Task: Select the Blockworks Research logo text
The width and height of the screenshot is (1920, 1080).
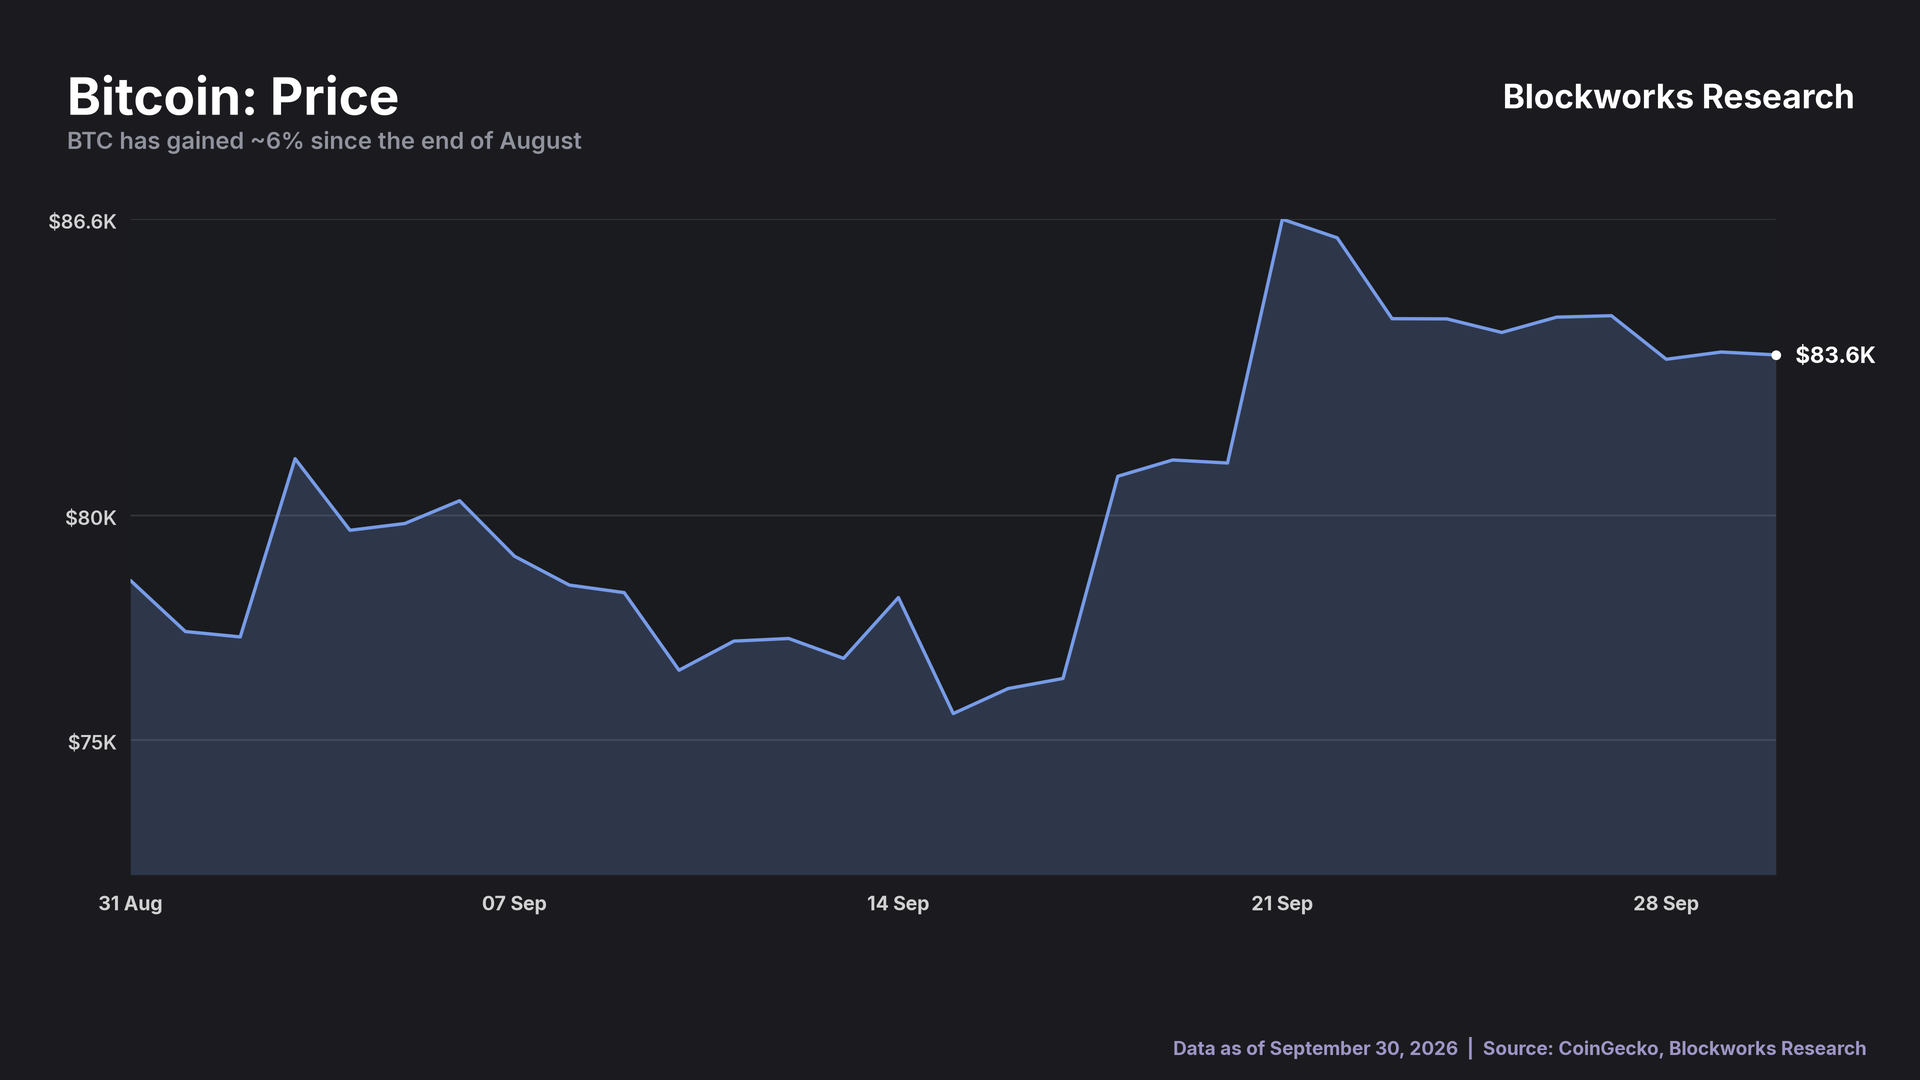Action: tap(1678, 97)
